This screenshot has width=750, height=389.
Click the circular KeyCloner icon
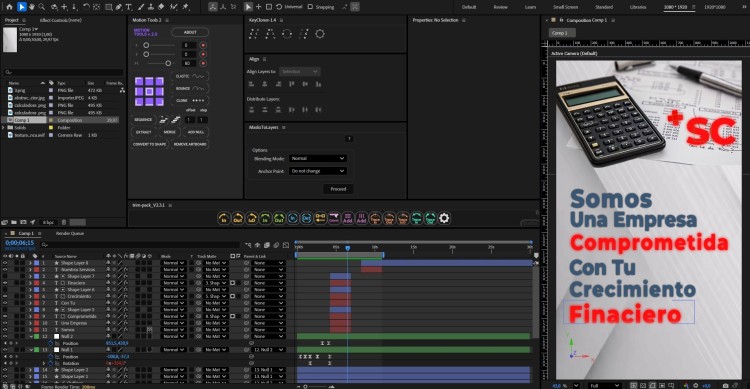tap(287, 33)
